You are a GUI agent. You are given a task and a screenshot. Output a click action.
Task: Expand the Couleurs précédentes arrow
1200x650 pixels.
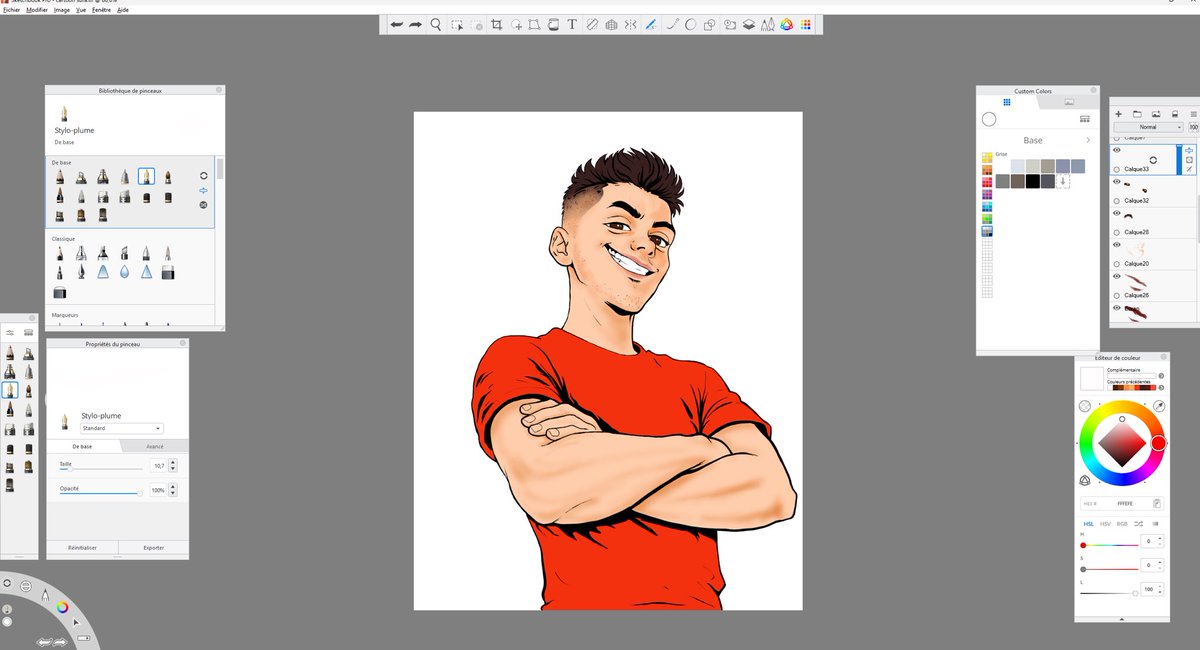(1161, 388)
